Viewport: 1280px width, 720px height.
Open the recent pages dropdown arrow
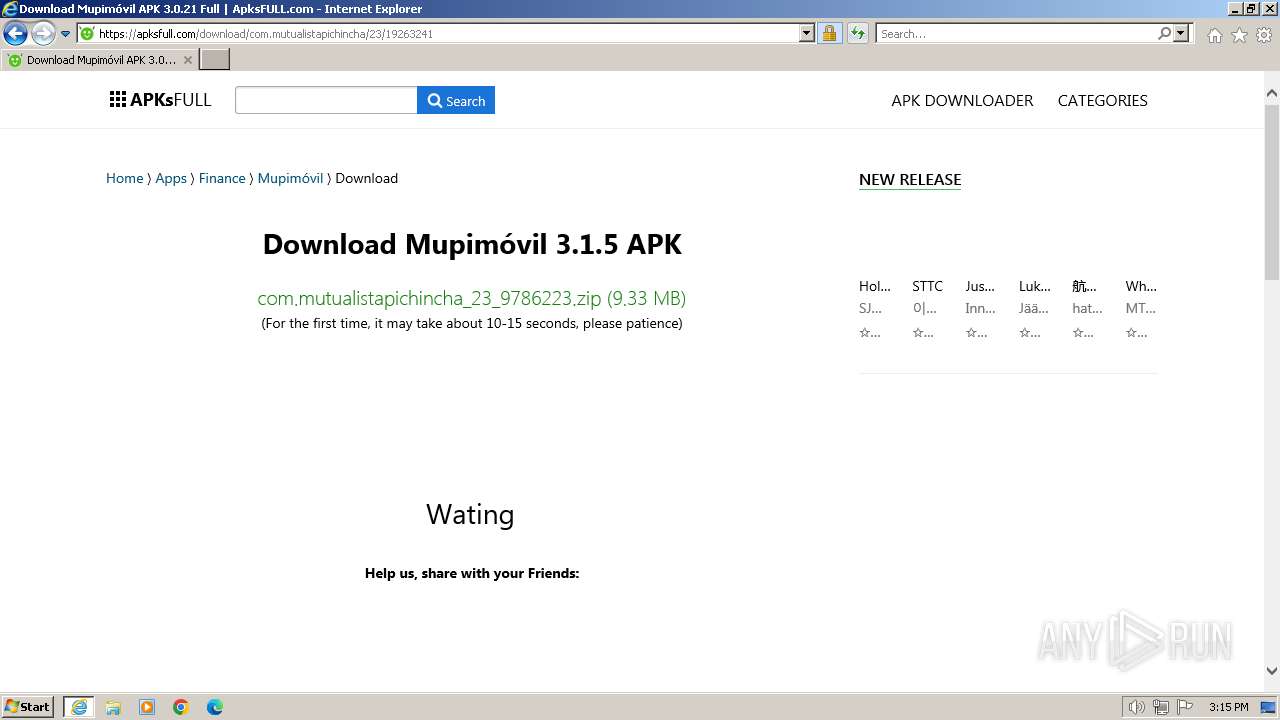point(66,34)
